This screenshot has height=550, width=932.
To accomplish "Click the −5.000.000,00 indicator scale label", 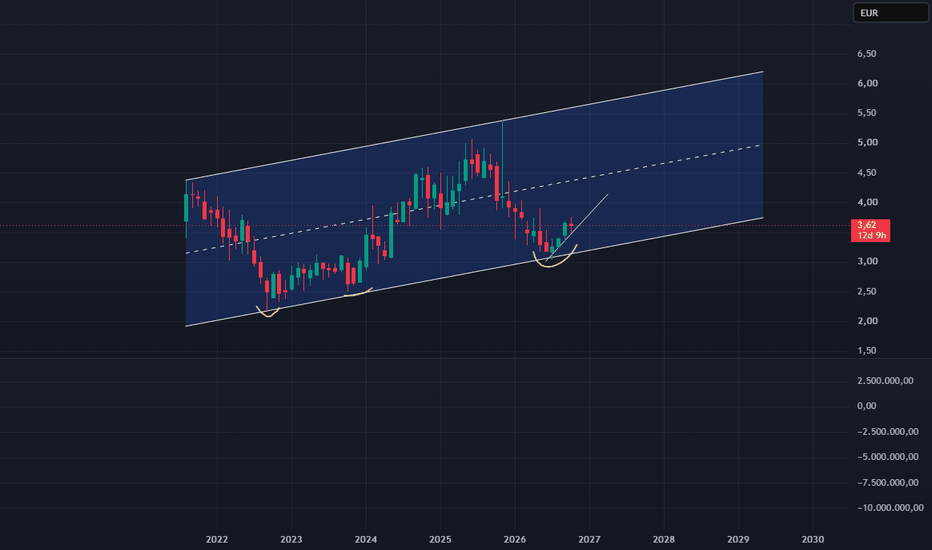I will 887,457.
